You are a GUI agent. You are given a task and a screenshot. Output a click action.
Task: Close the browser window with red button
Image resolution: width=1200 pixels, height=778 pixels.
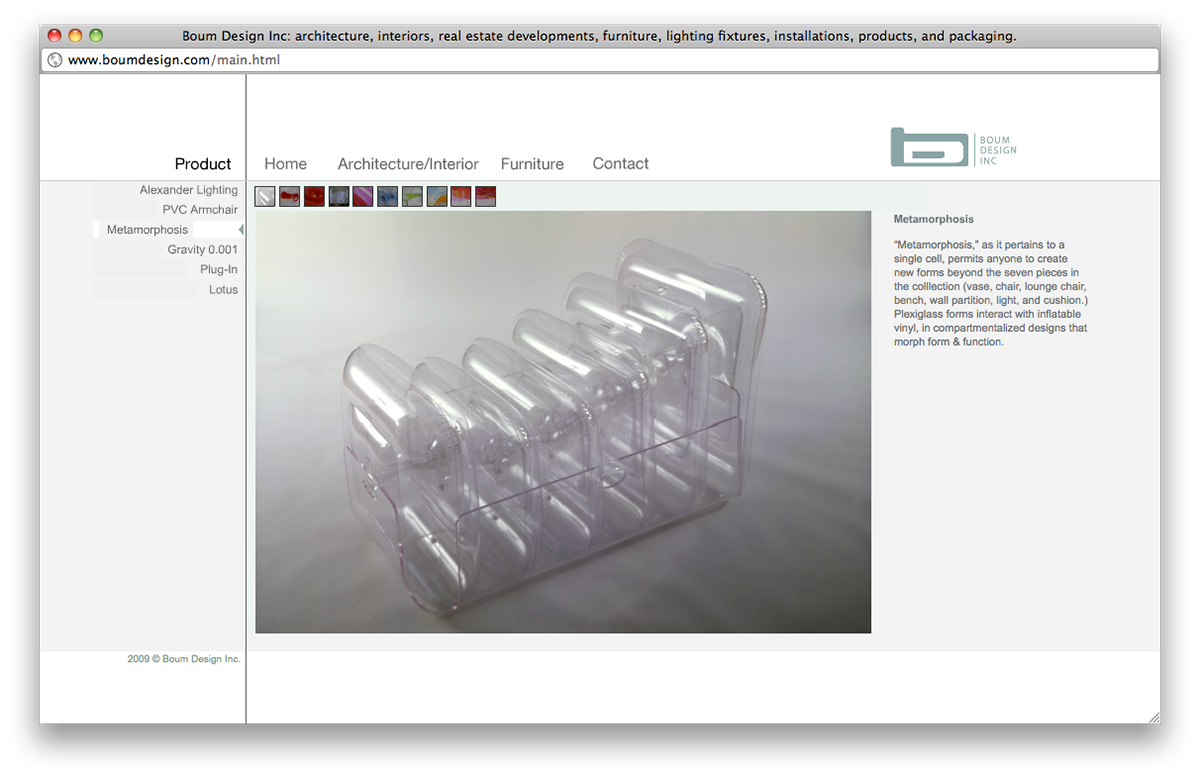[55, 36]
